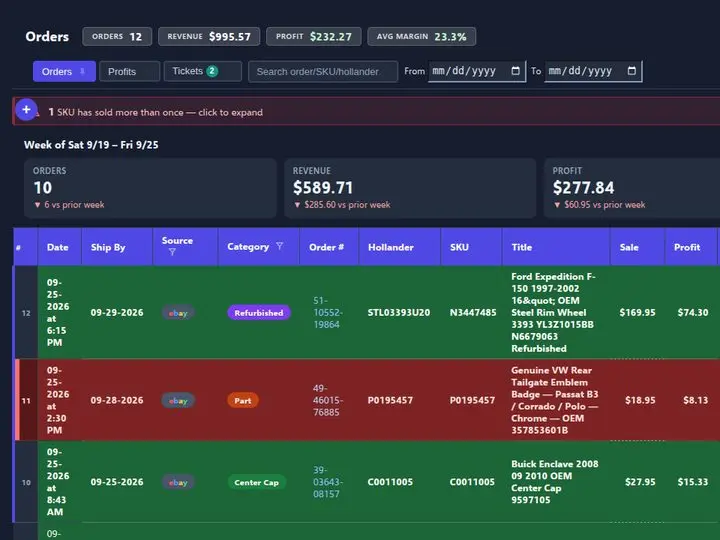This screenshot has width=720, height=540.
Task: Sort by the Date column header
Action: (x=60, y=247)
